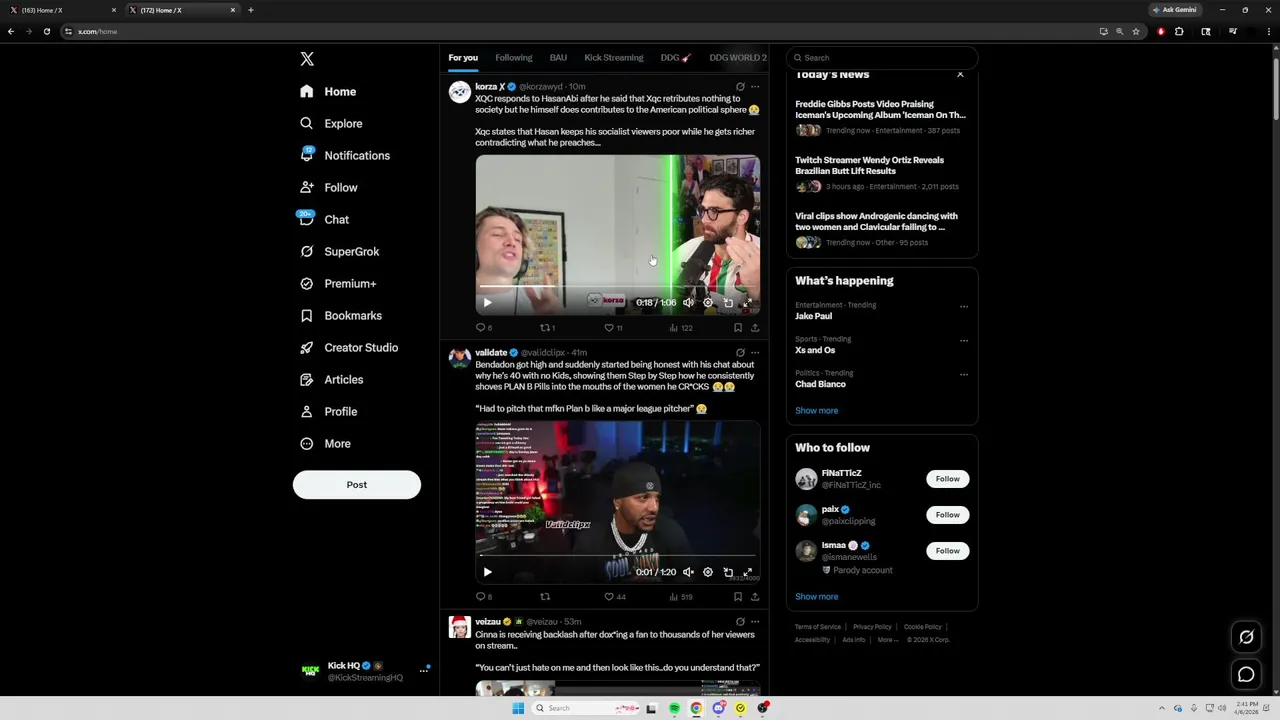Play the korza XQC video
Image resolution: width=1280 pixels, height=720 pixels.
click(487, 302)
